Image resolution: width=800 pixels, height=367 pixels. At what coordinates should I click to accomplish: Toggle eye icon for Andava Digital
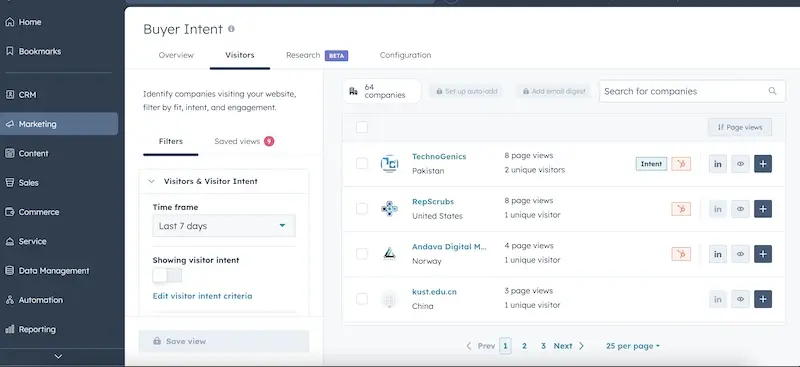pyautogui.click(x=740, y=254)
